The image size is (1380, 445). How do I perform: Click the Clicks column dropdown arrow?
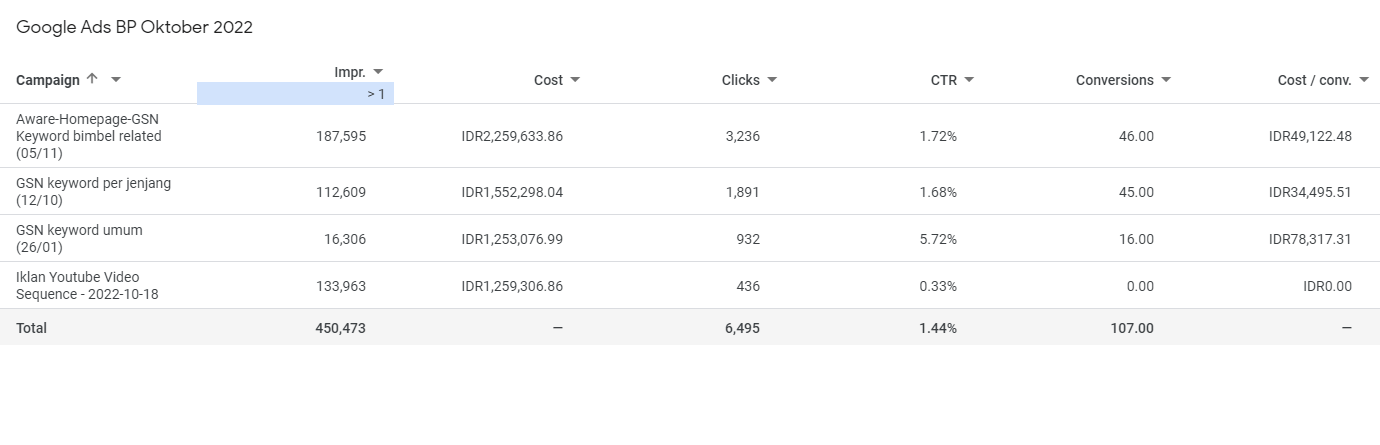click(772, 80)
